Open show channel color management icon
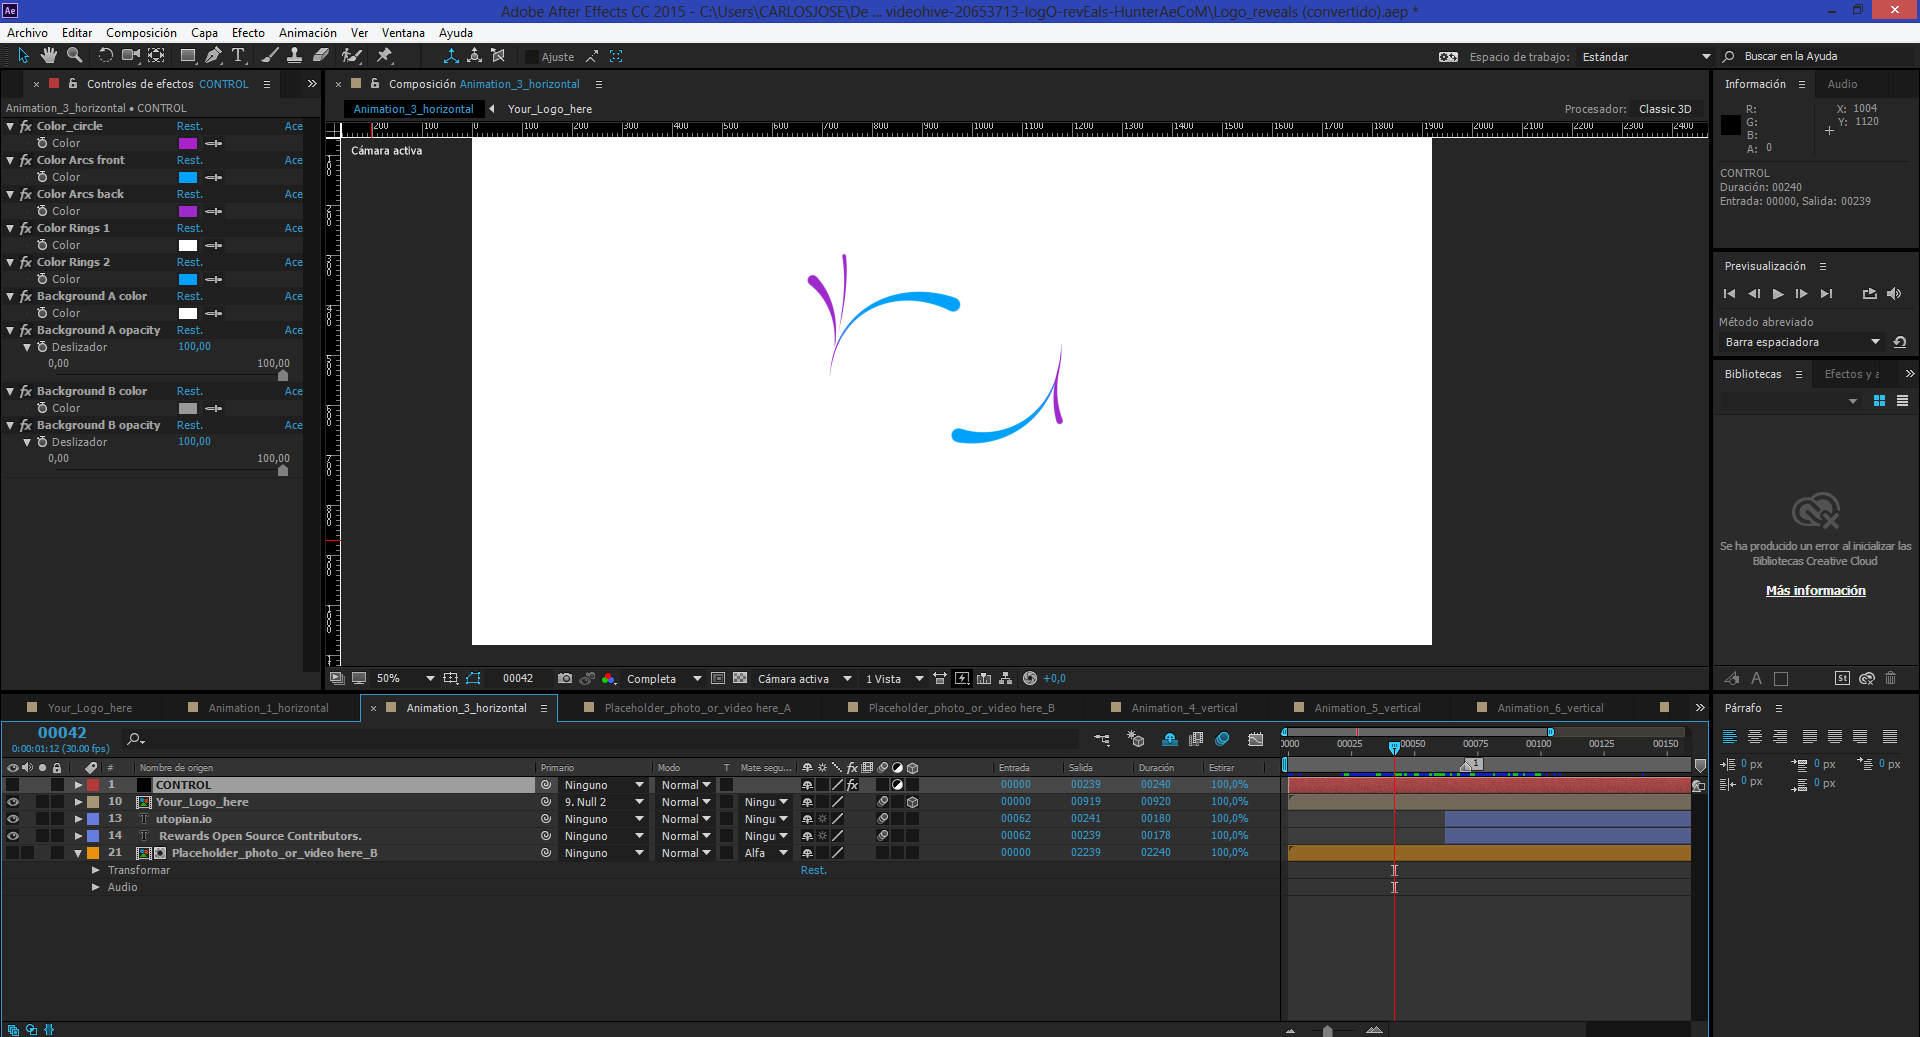Image resolution: width=1920 pixels, height=1037 pixels. coord(608,678)
